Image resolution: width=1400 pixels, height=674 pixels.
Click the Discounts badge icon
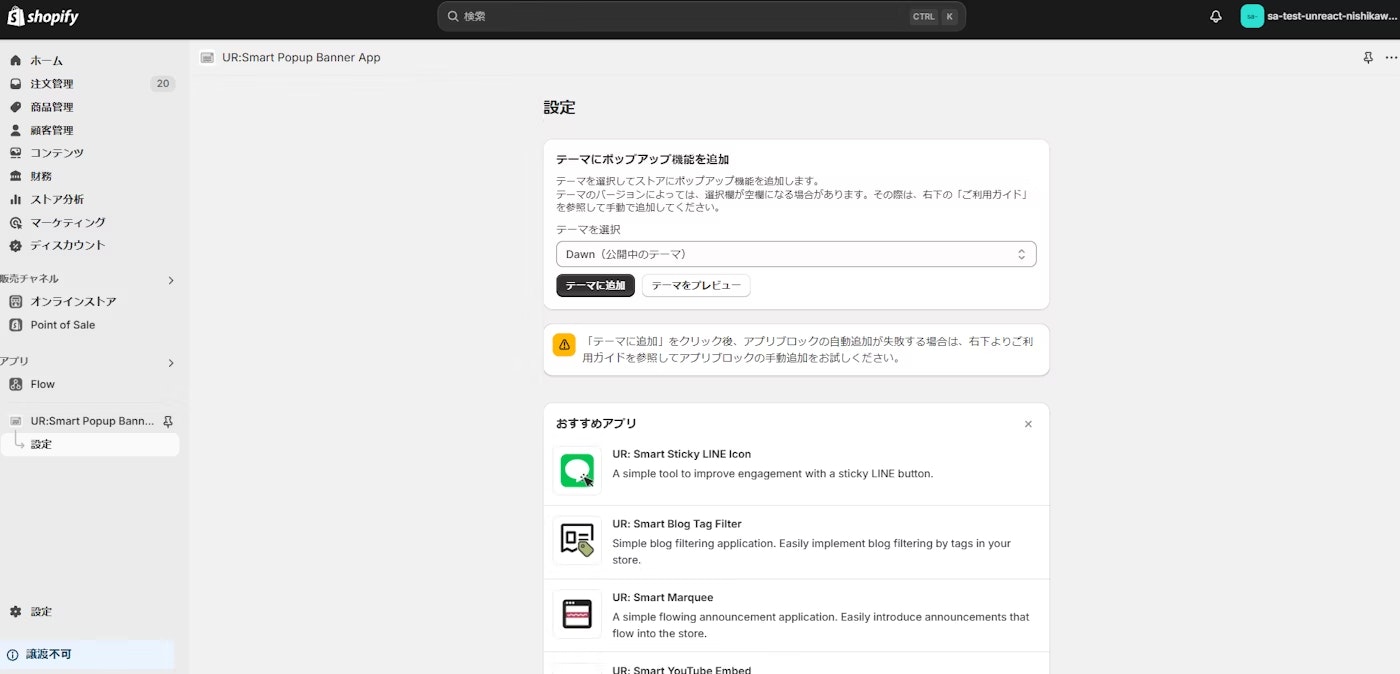point(15,245)
